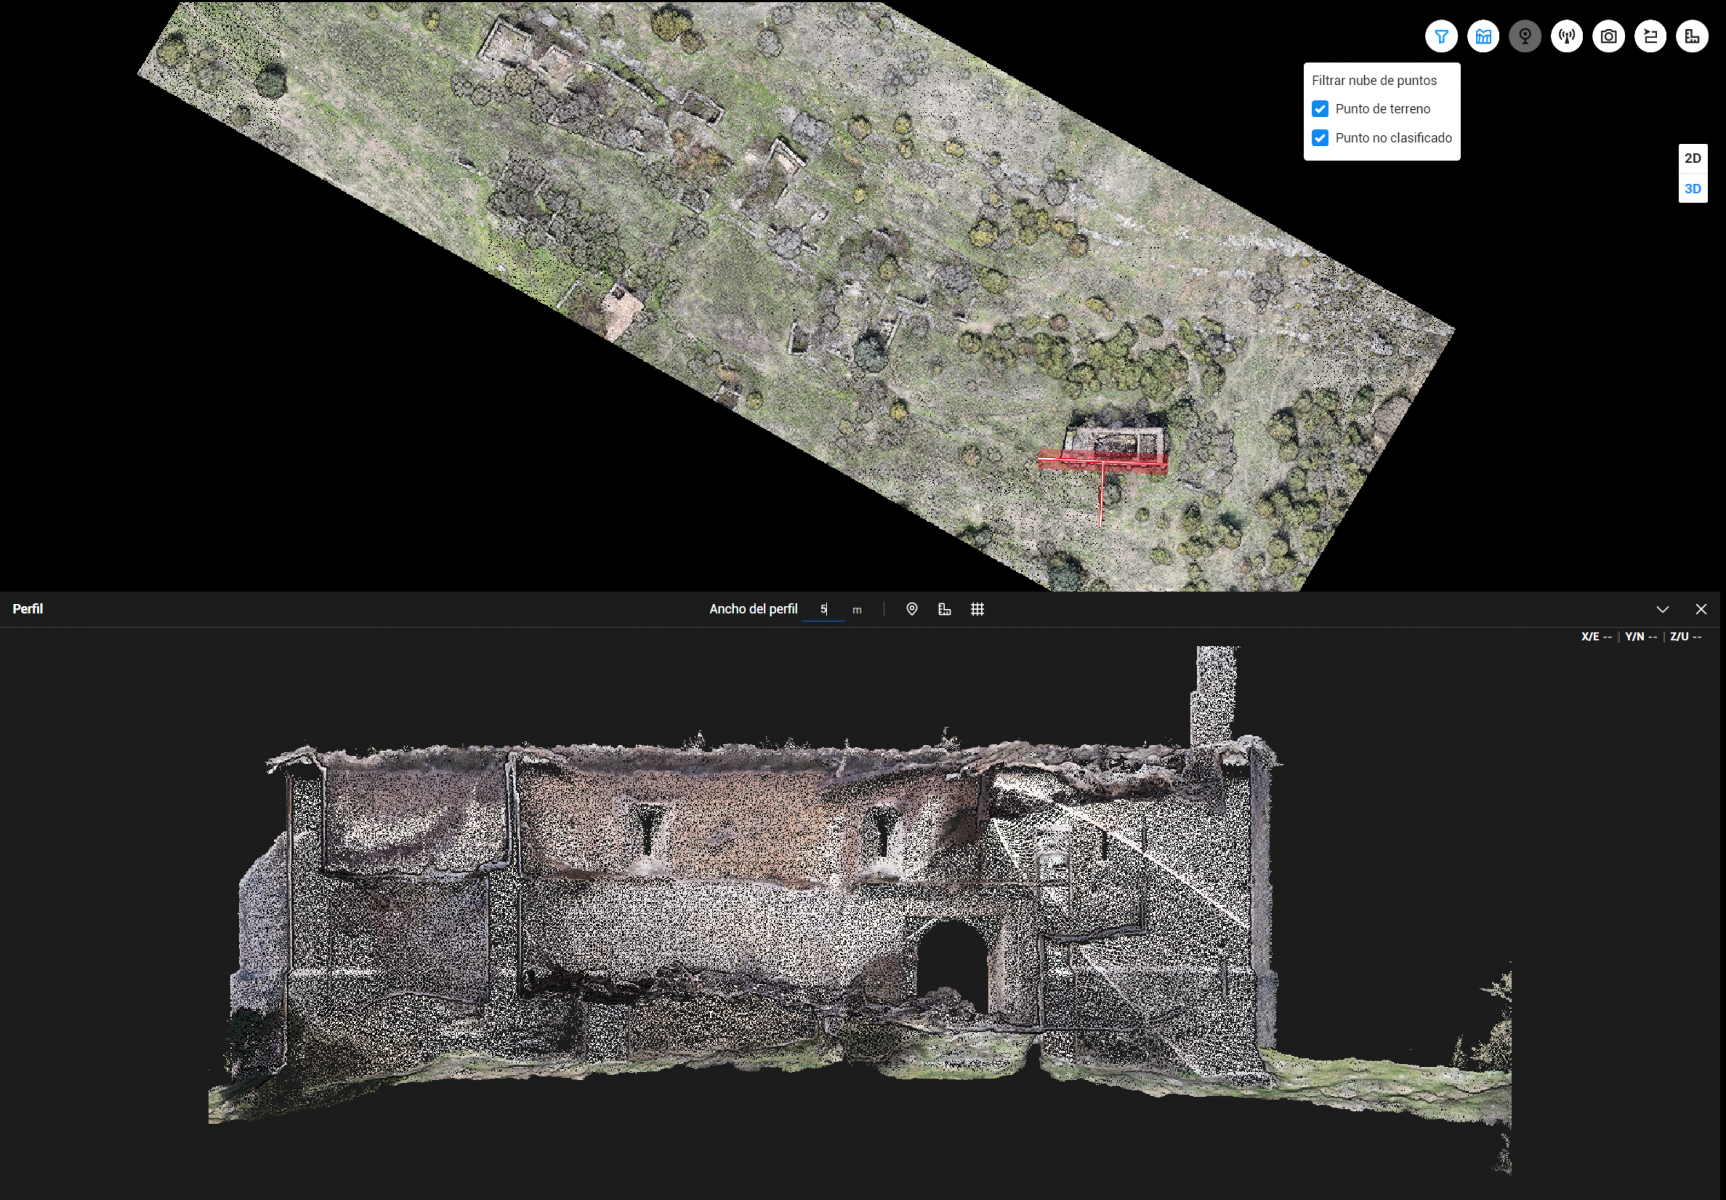Take a screenshot with the camera icon
This screenshot has width=1726, height=1200.
click(1608, 37)
